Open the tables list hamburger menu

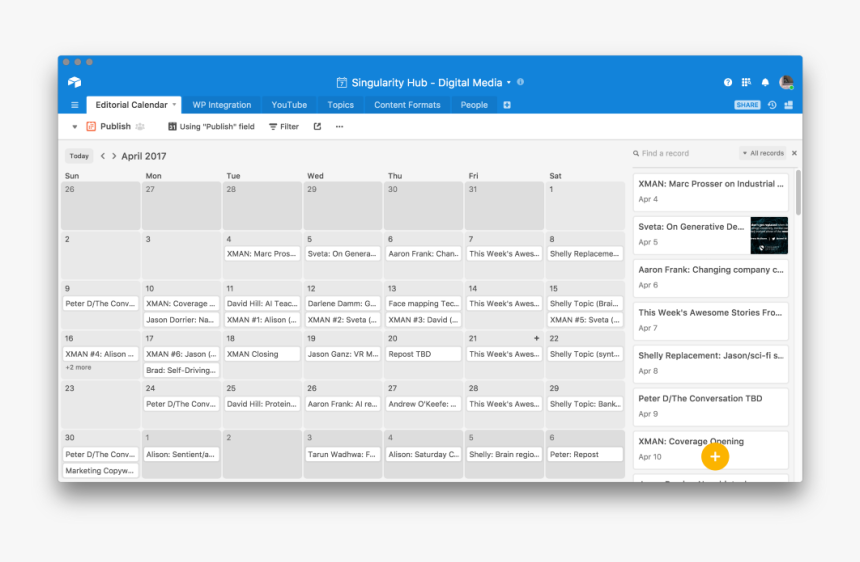pyautogui.click(x=75, y=105)
